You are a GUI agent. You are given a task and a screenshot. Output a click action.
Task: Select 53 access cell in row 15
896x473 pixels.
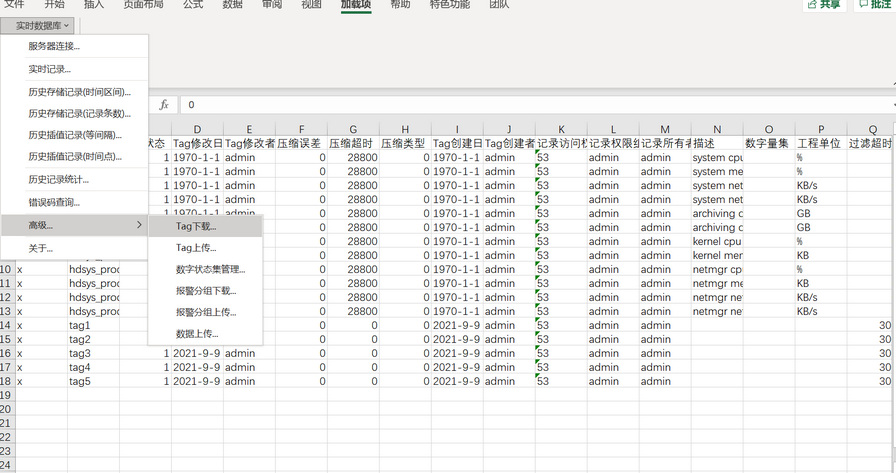click(561, 339)
